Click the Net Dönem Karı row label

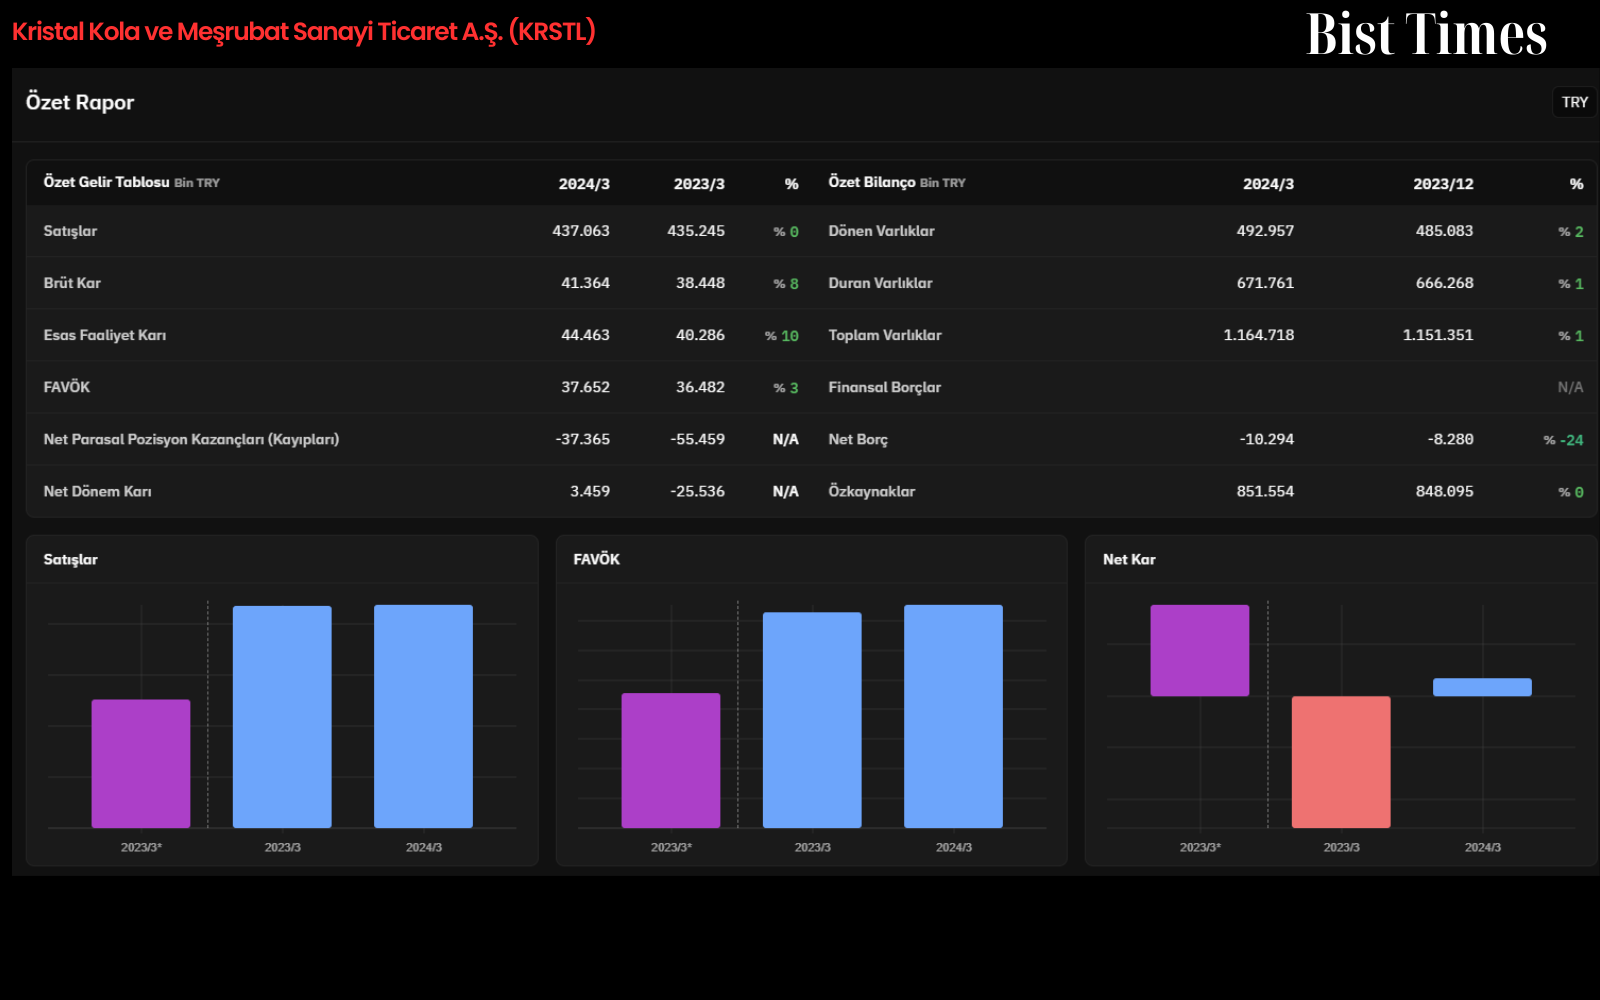[97, 491]
